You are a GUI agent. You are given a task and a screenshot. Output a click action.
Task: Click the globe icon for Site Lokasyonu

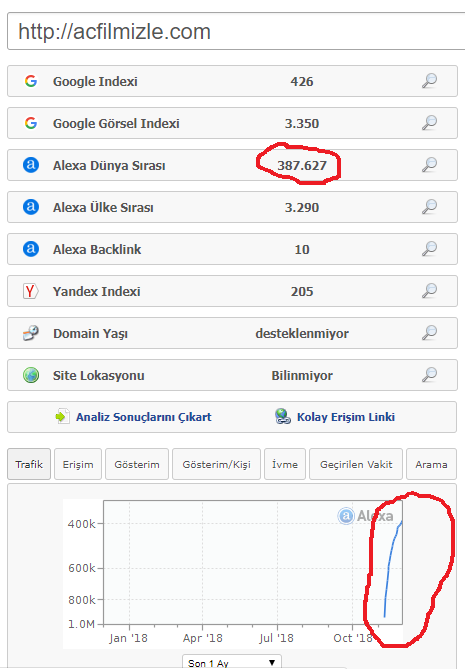tap(31, 375)
